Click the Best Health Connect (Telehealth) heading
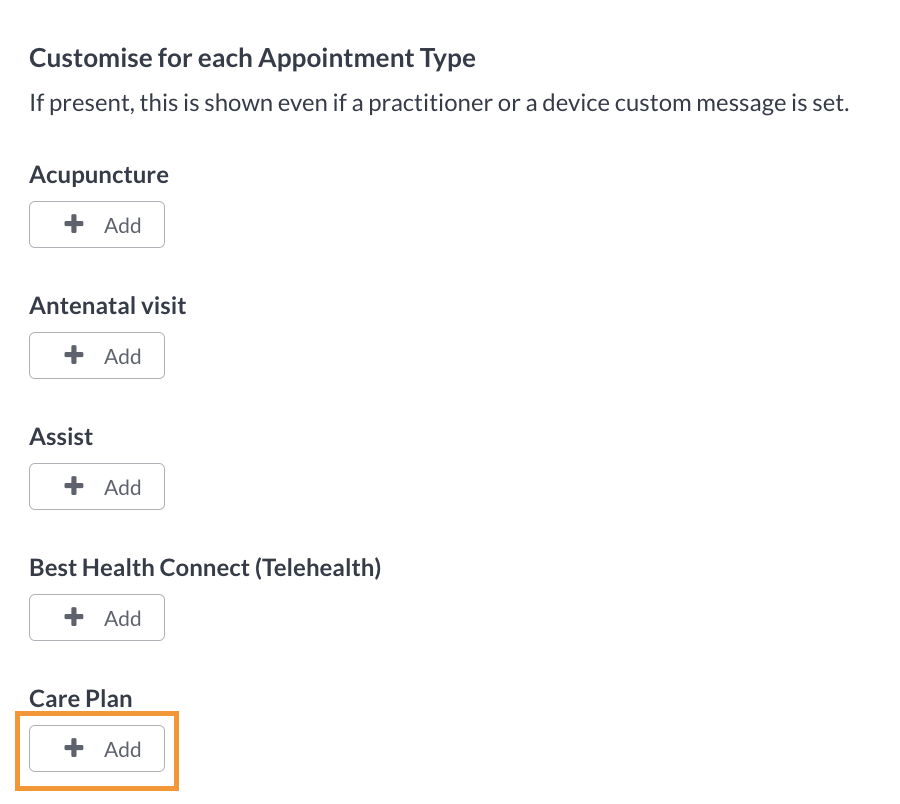The image size is (900, 804). coord(204,567)
